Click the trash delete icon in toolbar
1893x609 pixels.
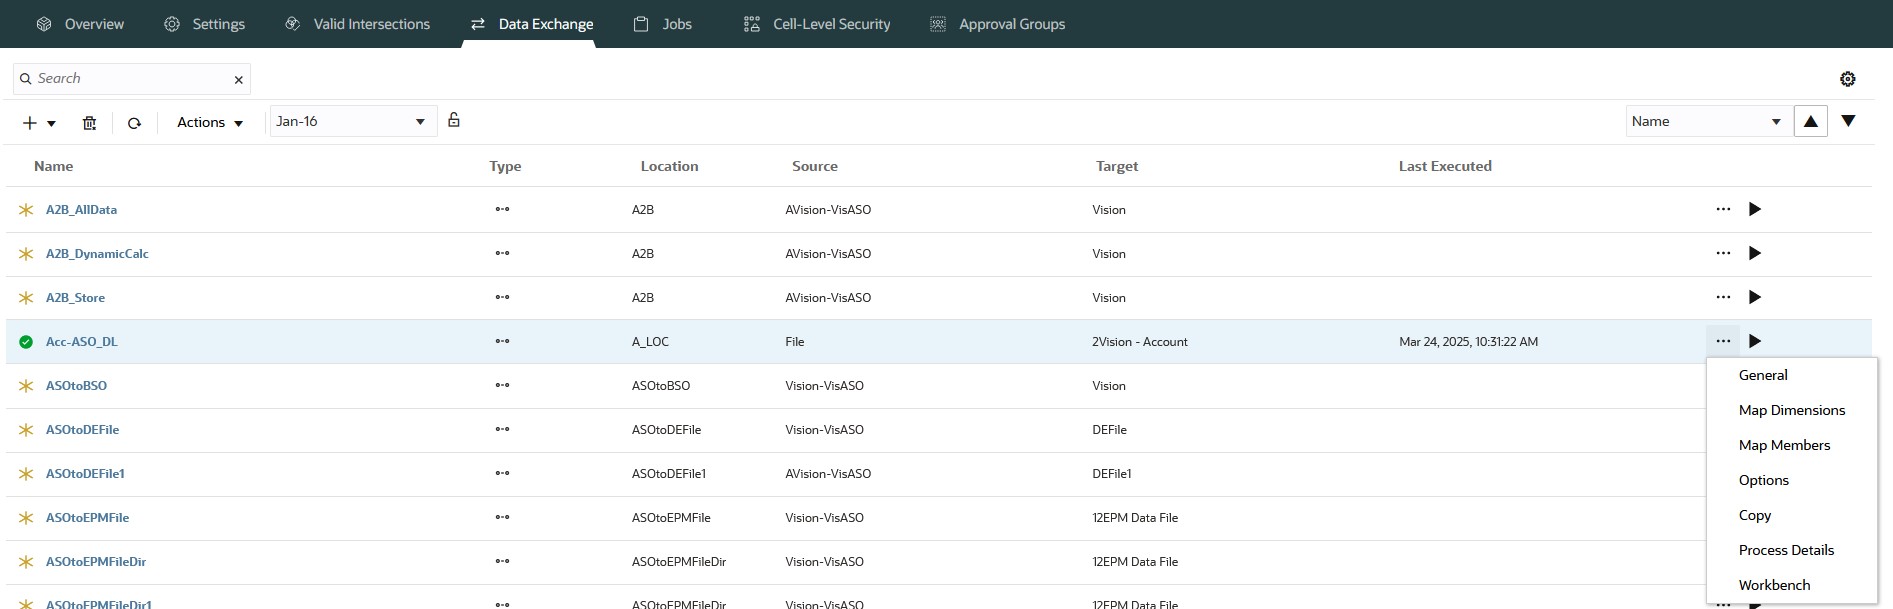[x=89, y=123]
